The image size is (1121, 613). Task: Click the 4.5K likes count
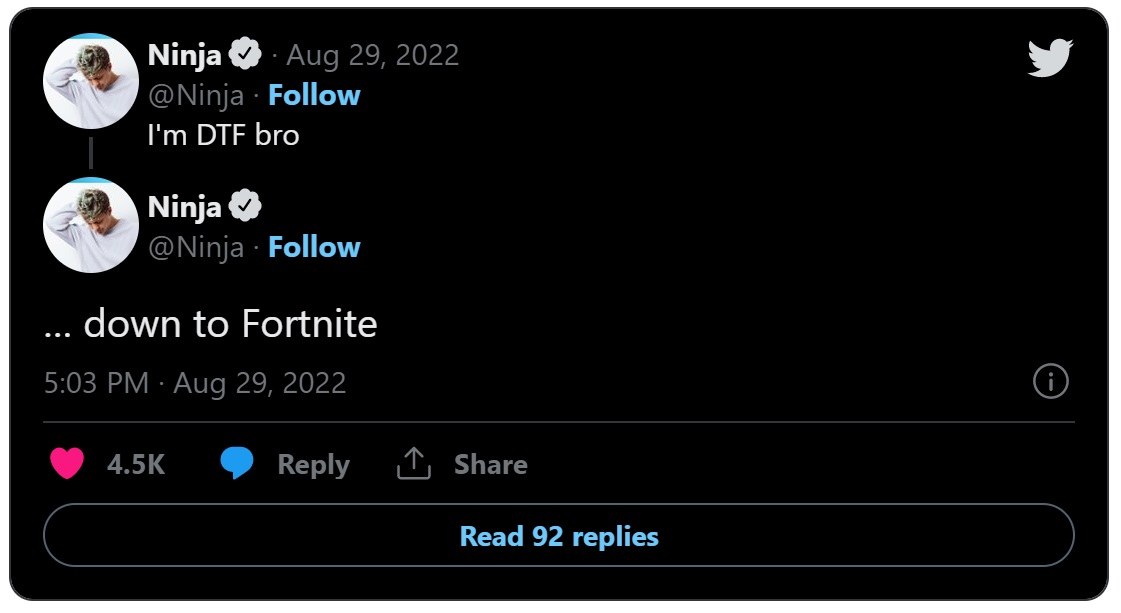136,464
